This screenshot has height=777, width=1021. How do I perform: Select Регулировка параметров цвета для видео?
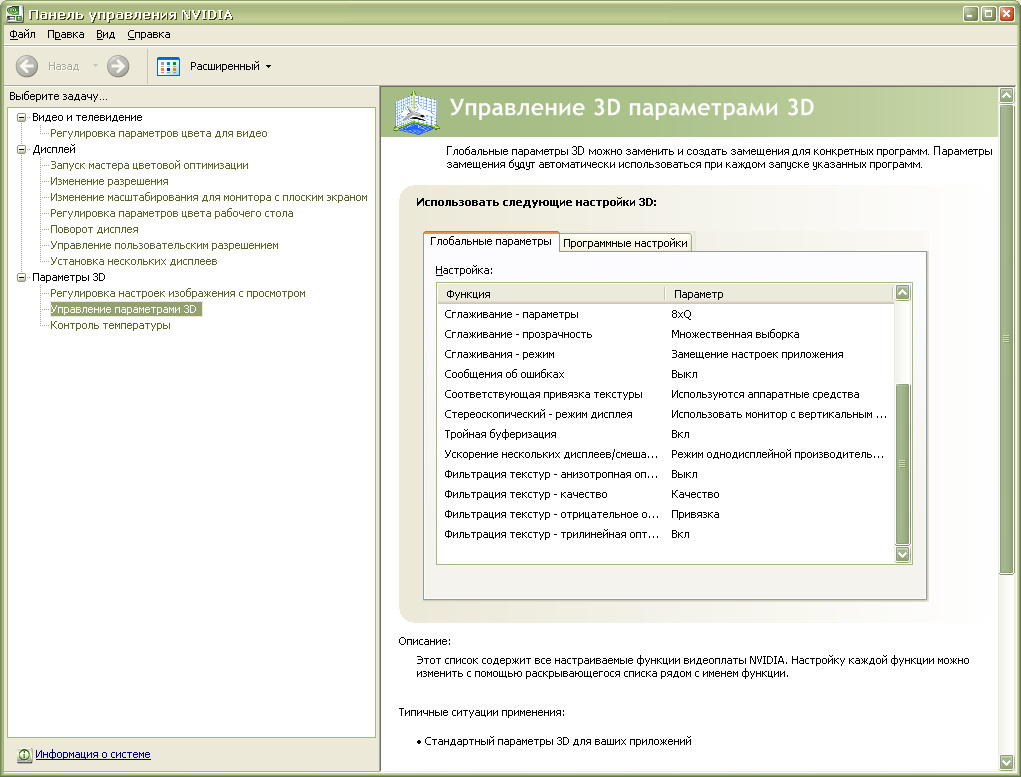pyautogui.click(x=159, y=133)
